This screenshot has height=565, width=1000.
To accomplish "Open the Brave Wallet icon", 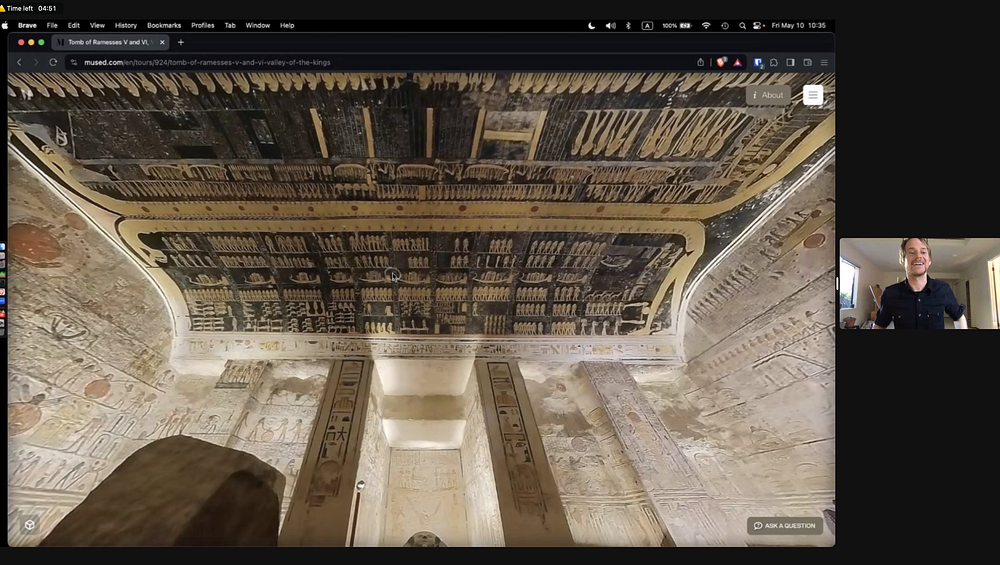I will pyautogui.click(x=807, y=62).
